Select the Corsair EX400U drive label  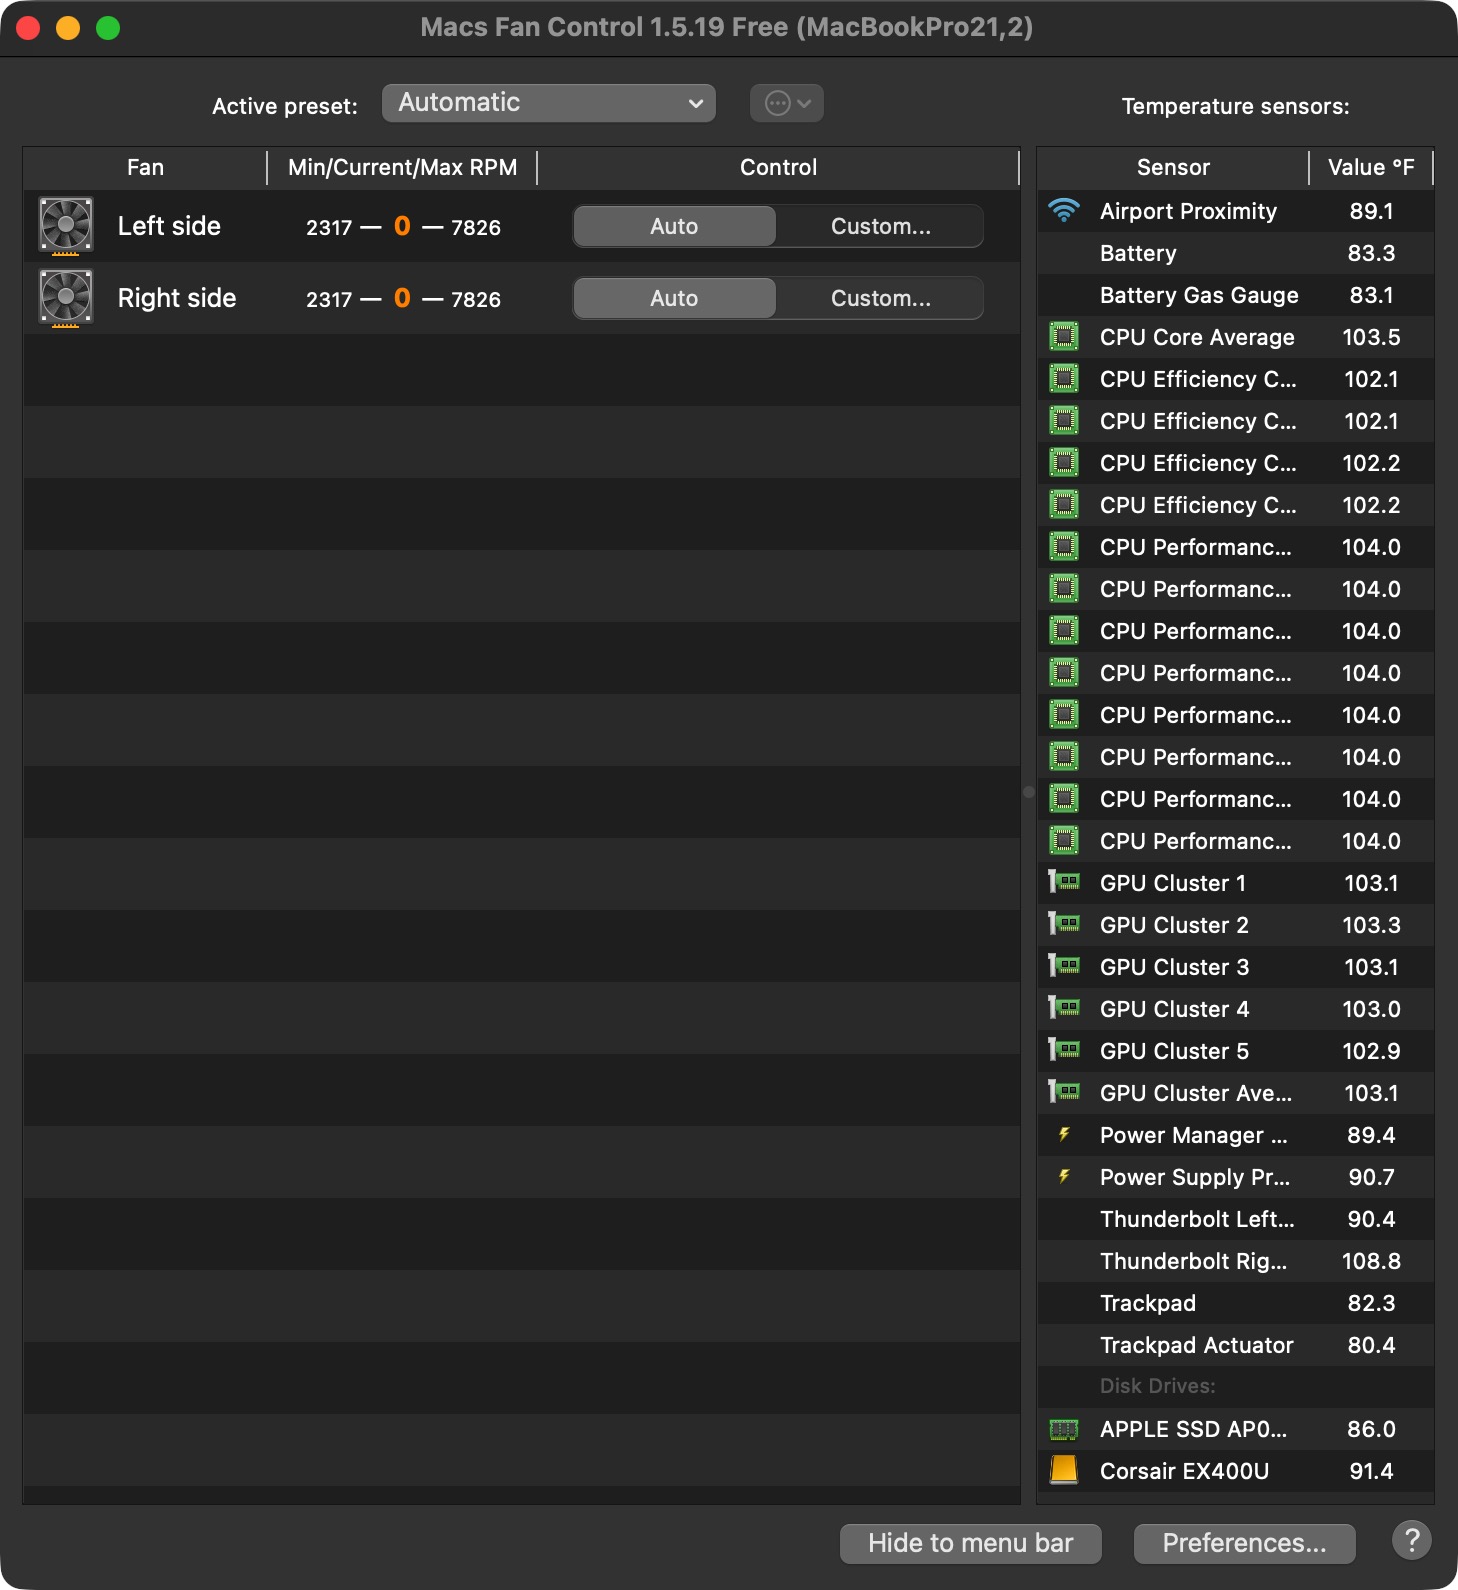coord(1184,1471)
